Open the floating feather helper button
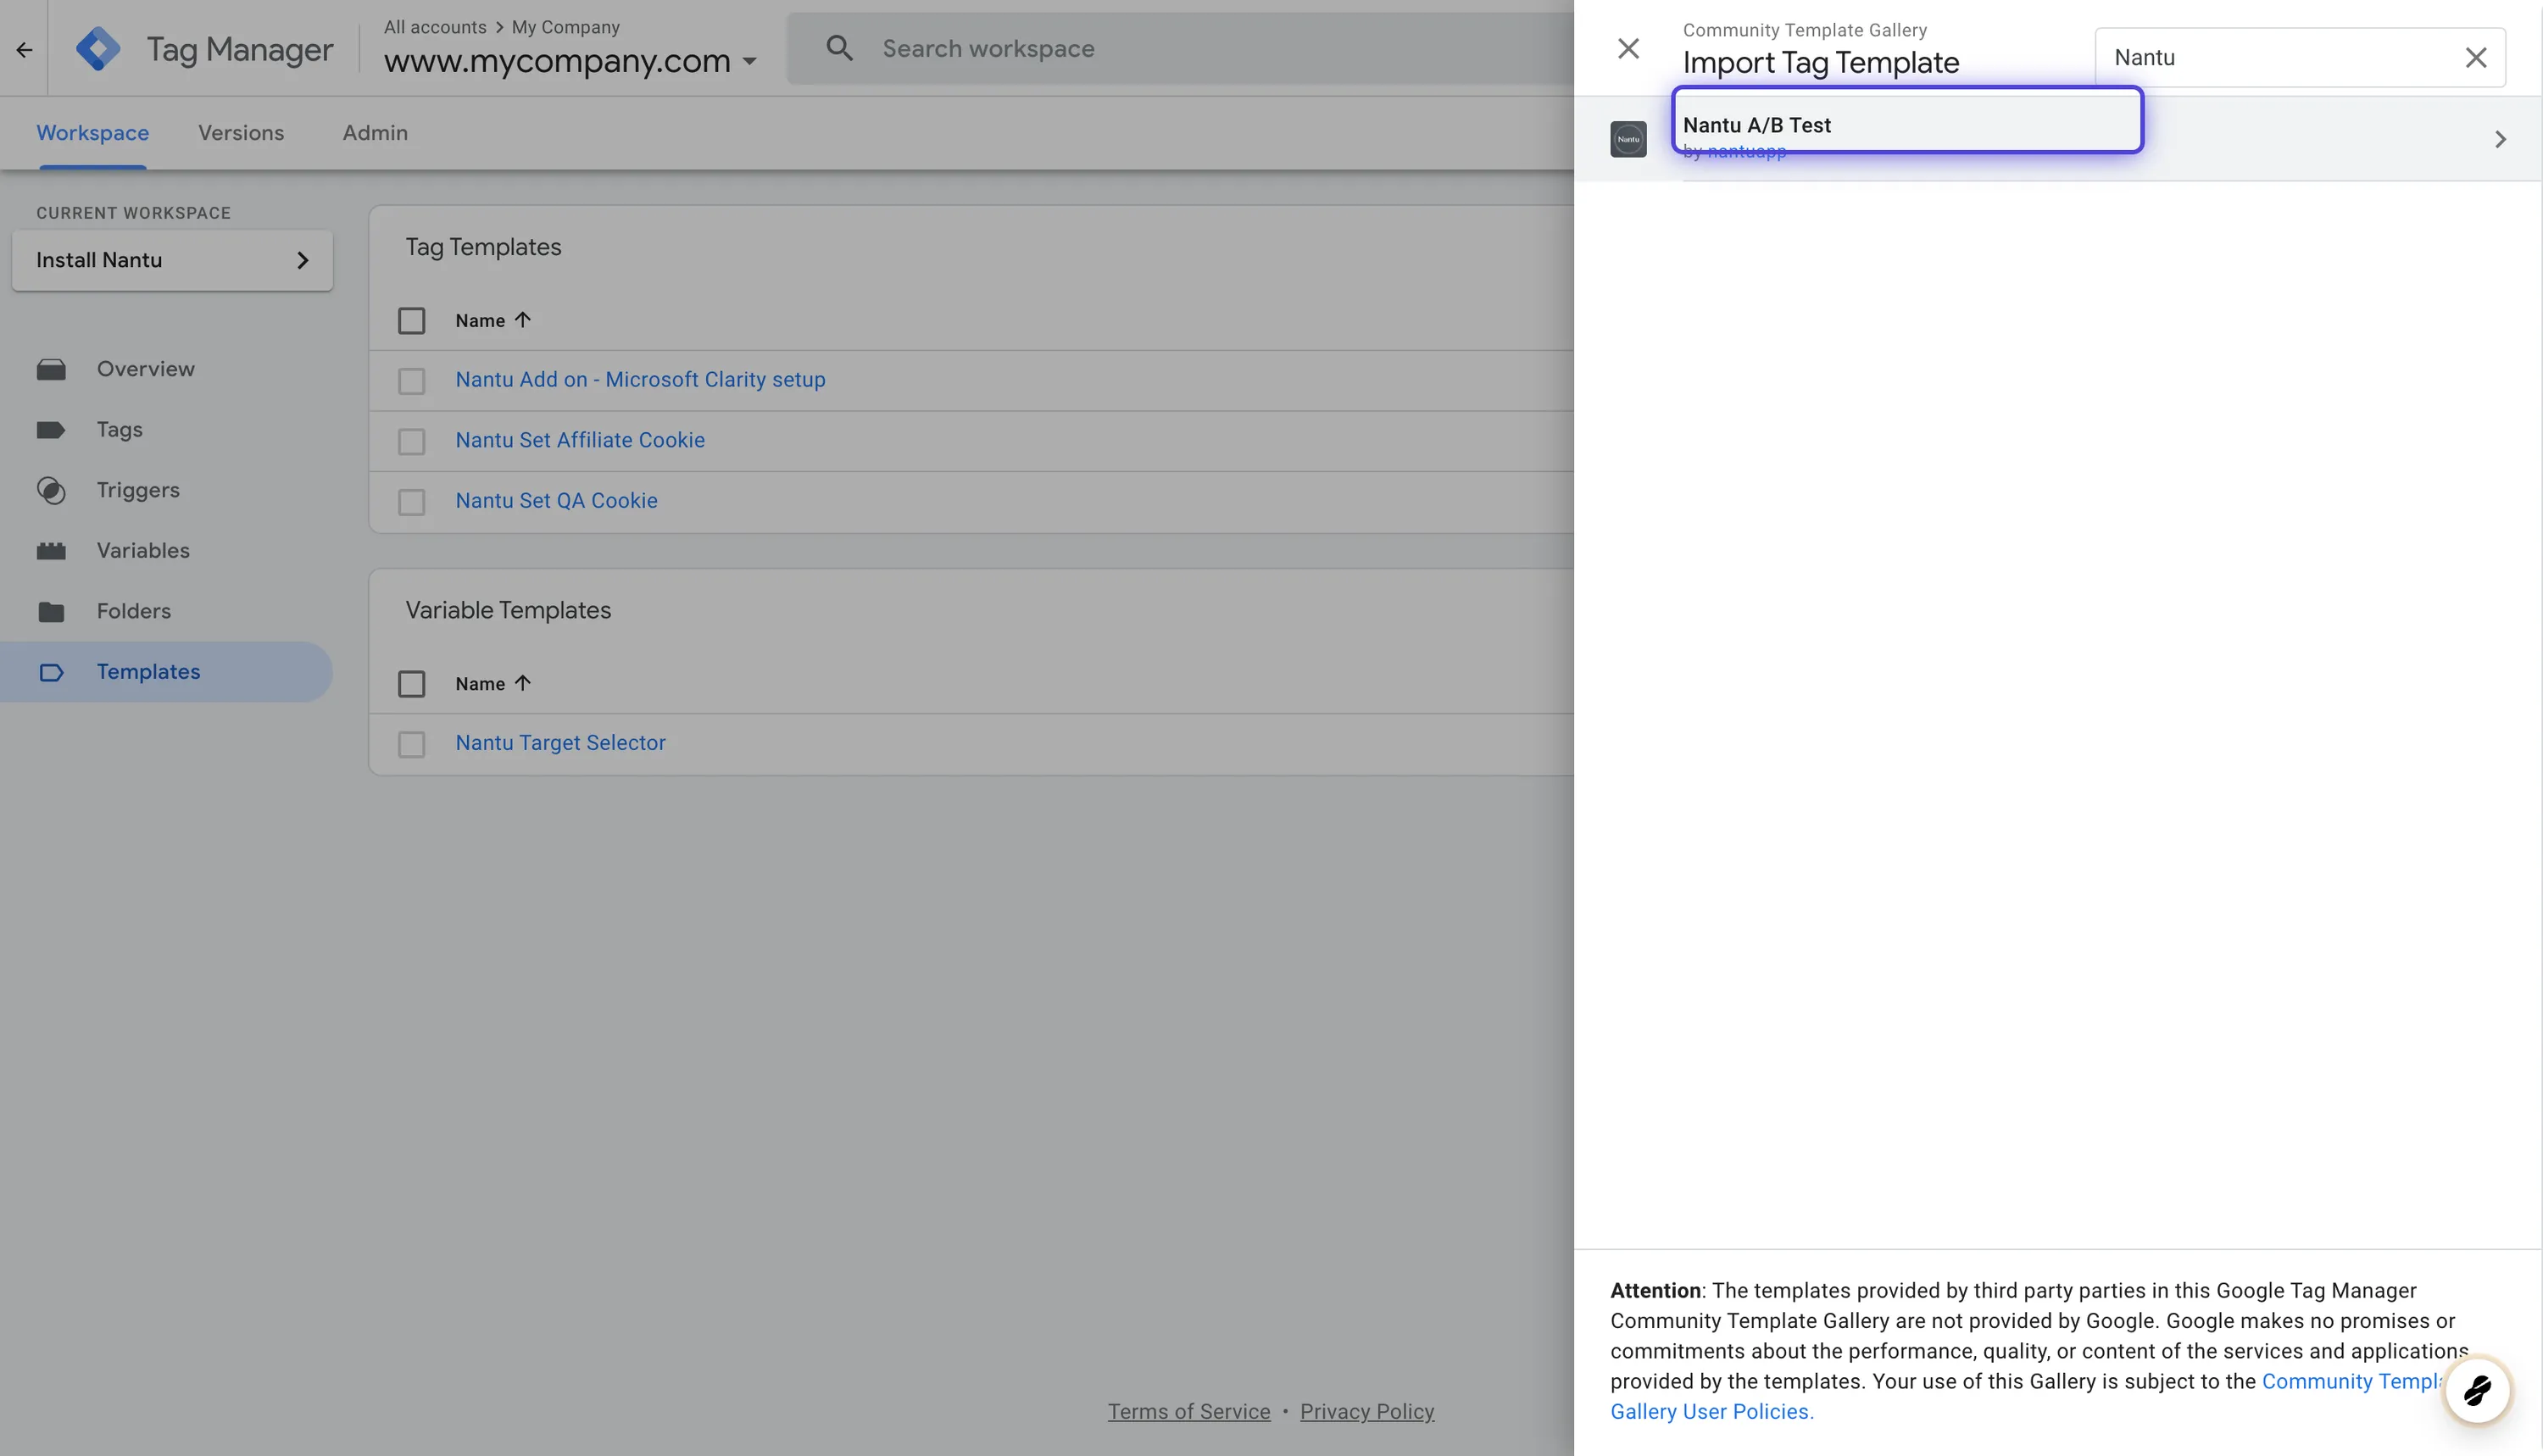 point(2476,1390)
